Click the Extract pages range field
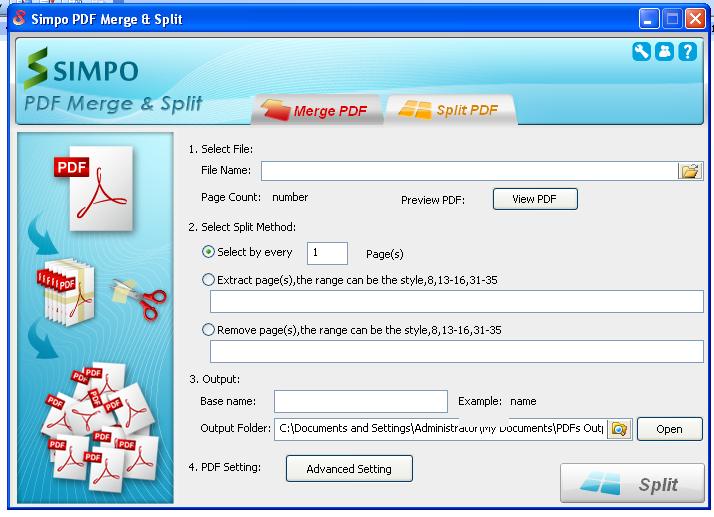Image resolution: width=714 pixels, height=517 pixels. pos(457,302)
